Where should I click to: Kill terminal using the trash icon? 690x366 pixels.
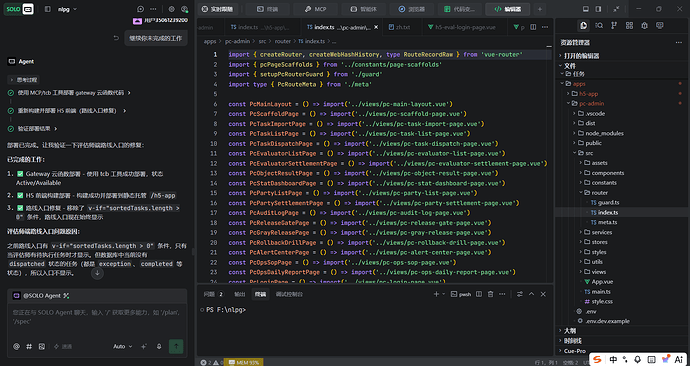click(x=490, y=294)
